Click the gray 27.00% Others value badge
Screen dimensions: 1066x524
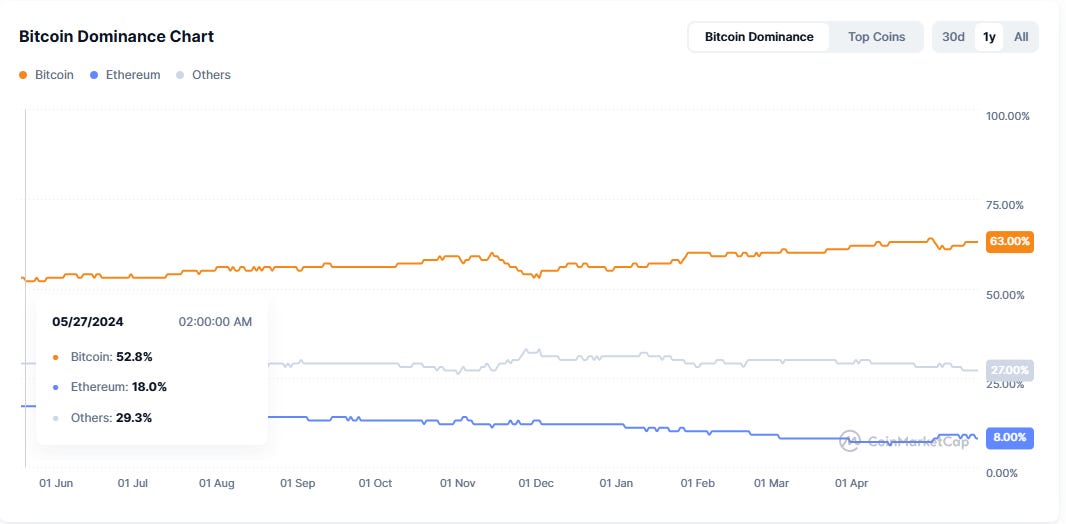click(x=1010, y=370)
